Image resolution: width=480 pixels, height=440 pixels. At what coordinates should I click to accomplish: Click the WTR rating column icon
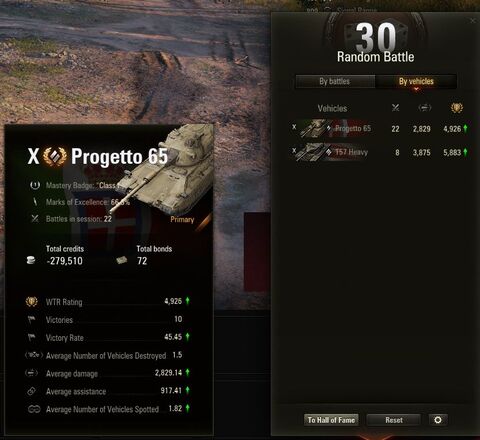click(457, 108)
